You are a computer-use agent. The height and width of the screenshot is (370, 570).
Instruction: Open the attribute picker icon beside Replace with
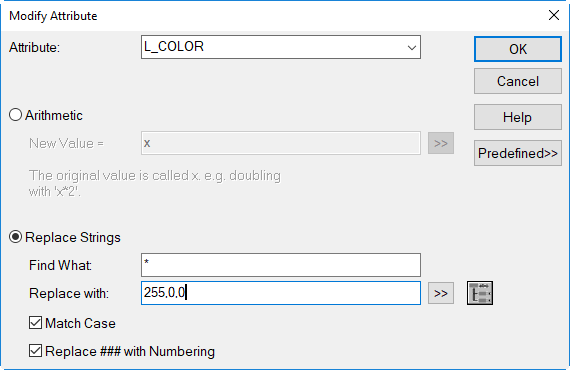pyautogui.click(x=480, y=293)
